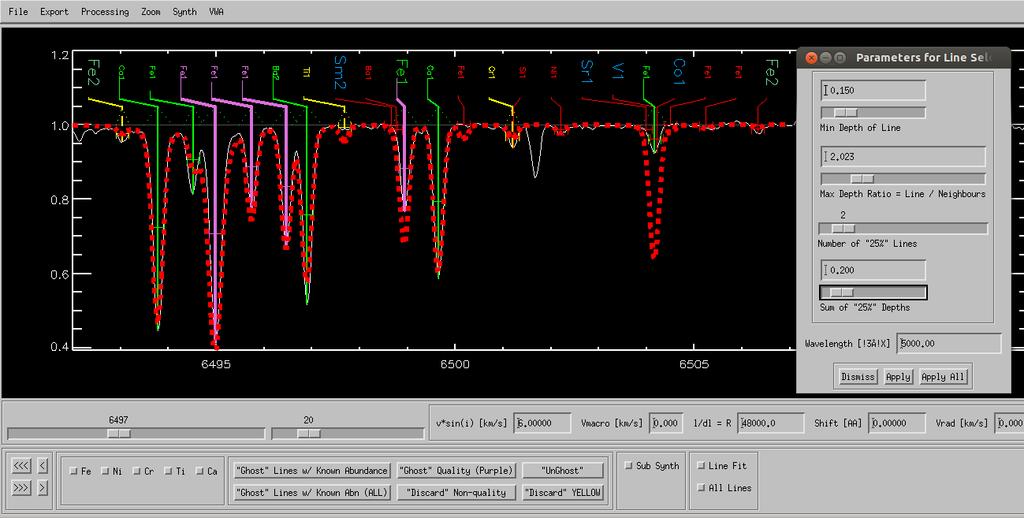Focus the Vrad [km/s] input field
The image size is (1024, 518).
click(x=1009, y=423)
